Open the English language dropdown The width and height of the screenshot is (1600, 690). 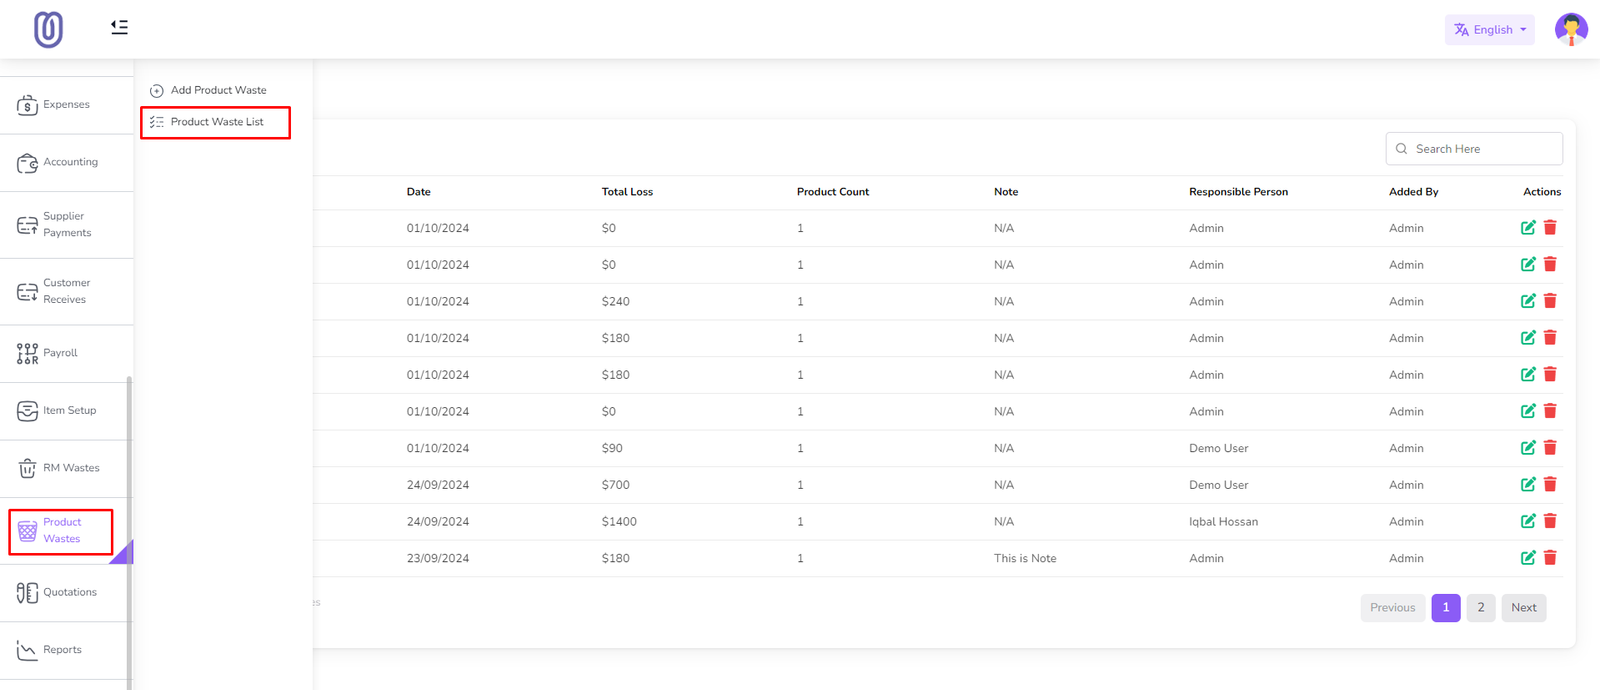point(1489,30)
